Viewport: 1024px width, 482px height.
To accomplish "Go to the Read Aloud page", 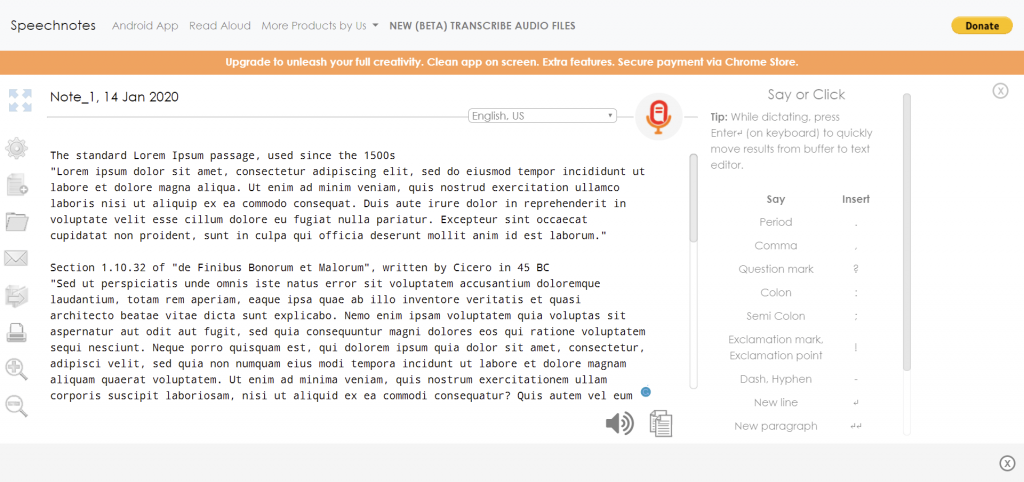I will pyautogui.click(x=219, y=26).
